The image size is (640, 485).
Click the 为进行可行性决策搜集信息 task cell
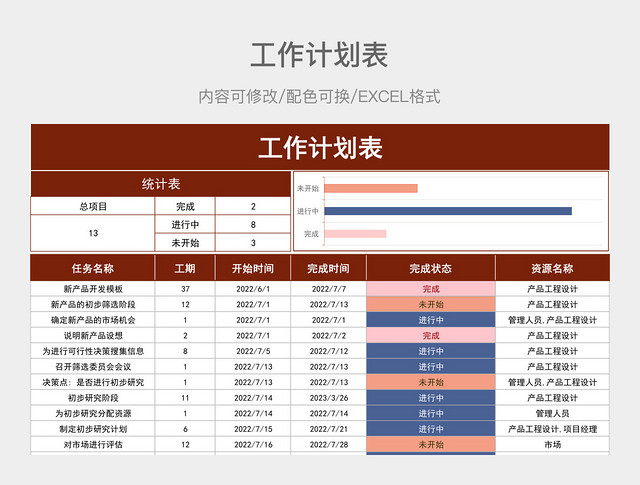tap(93, 351)
